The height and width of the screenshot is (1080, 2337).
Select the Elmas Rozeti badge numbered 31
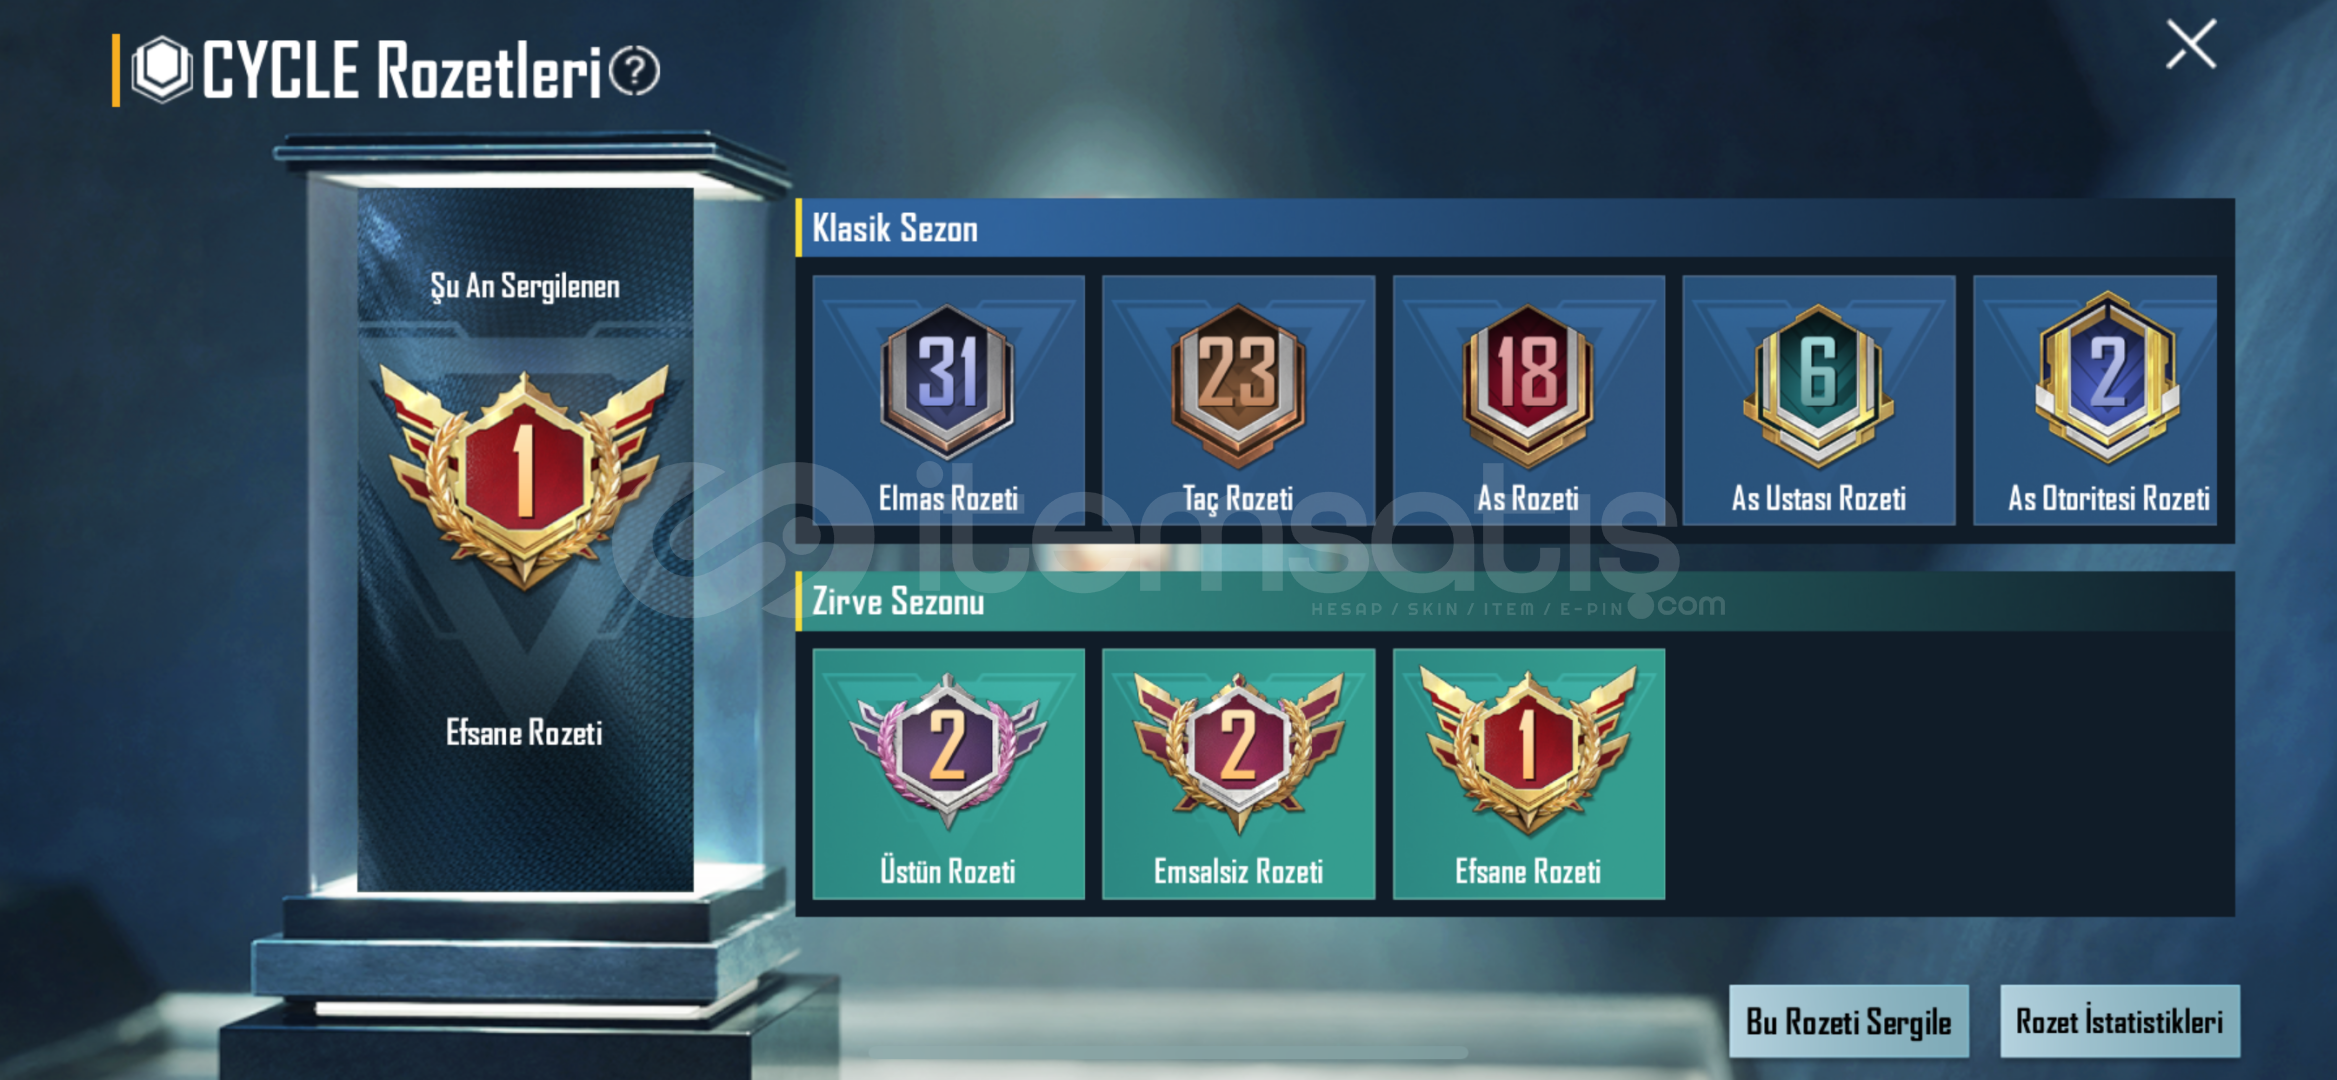point(948,400)
